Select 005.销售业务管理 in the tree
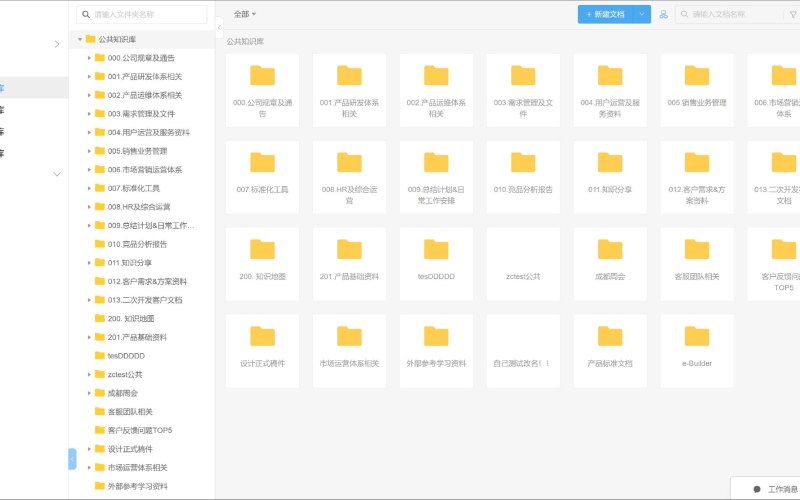Viewport: 800px width, 500px height. coord(137,151)
